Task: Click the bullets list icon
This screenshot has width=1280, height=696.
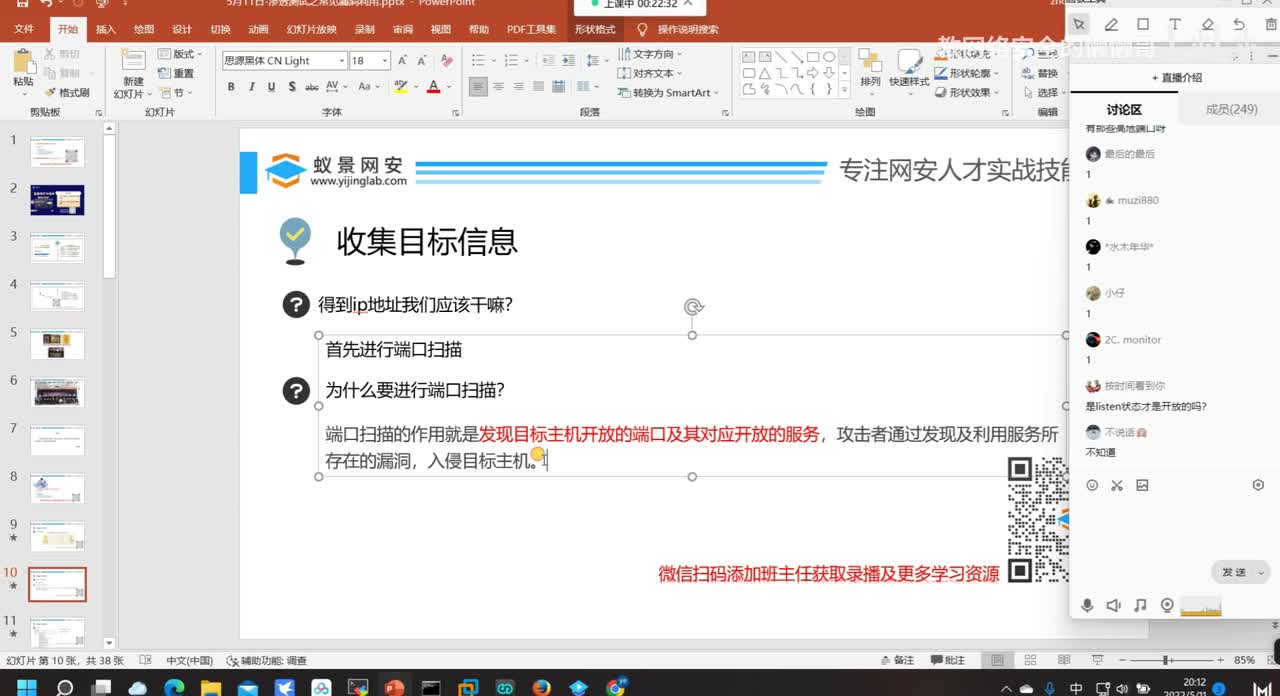Action: [478, 60]
